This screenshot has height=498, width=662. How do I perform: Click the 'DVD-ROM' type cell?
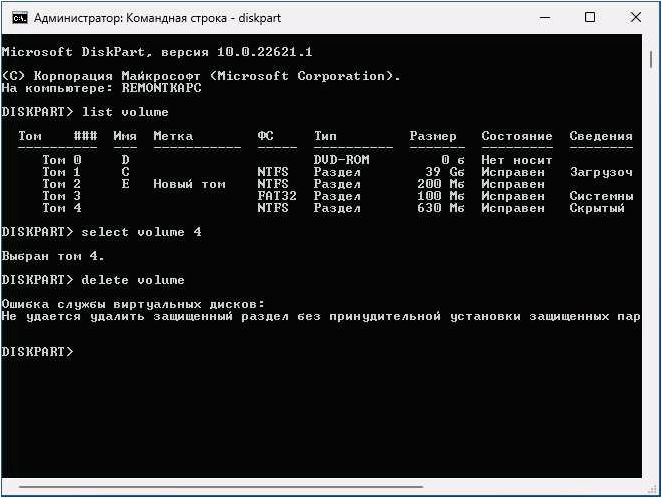[341, 160]
